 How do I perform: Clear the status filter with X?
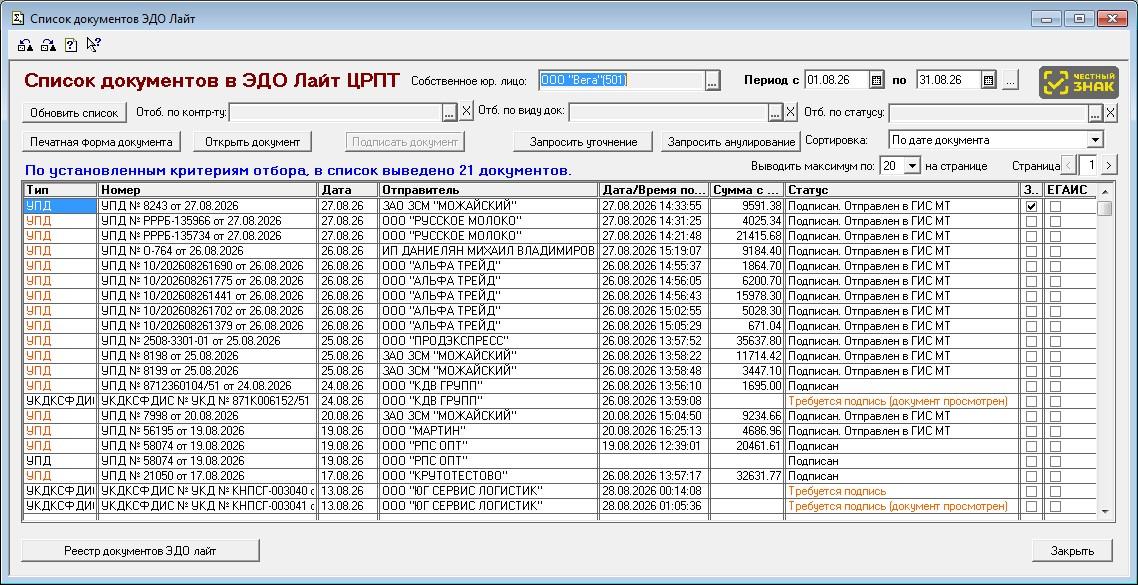(x=1110, y=112)
